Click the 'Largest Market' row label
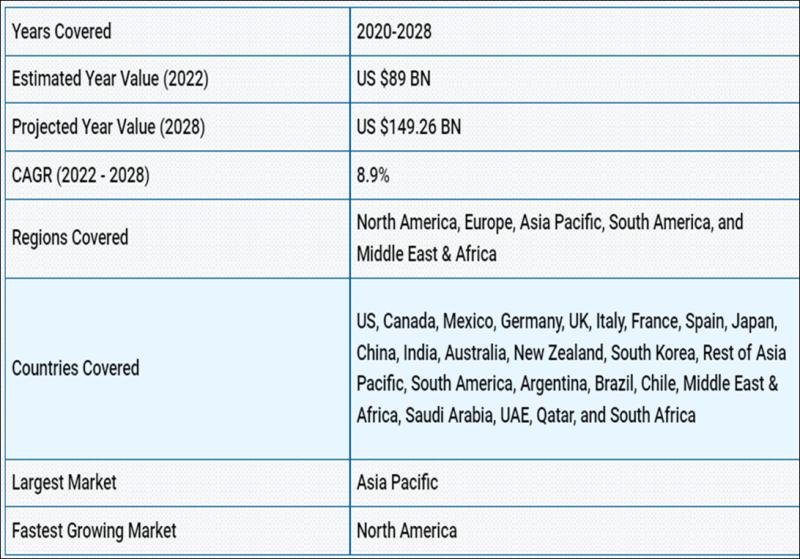This screenshot has width=800, height=559. [x=64, y=482]
